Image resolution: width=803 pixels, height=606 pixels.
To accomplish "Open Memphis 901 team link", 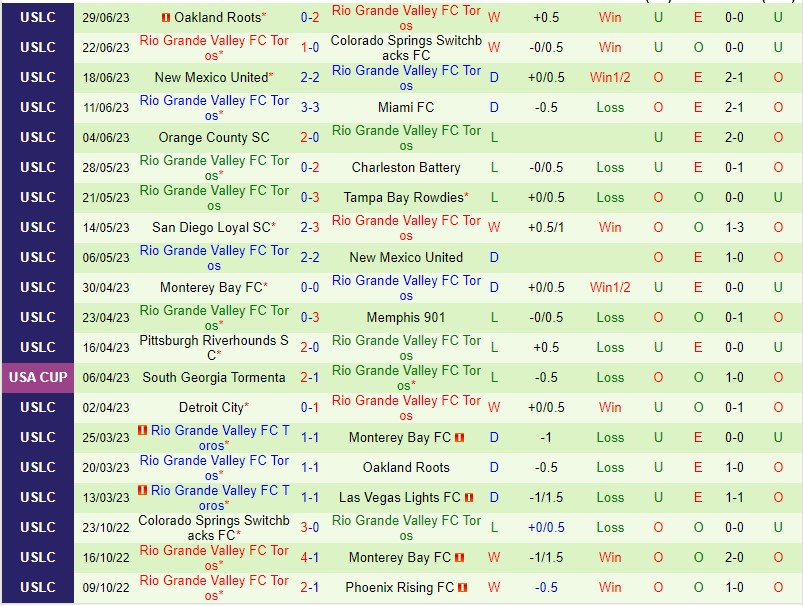I will click(x=406, y=318).
